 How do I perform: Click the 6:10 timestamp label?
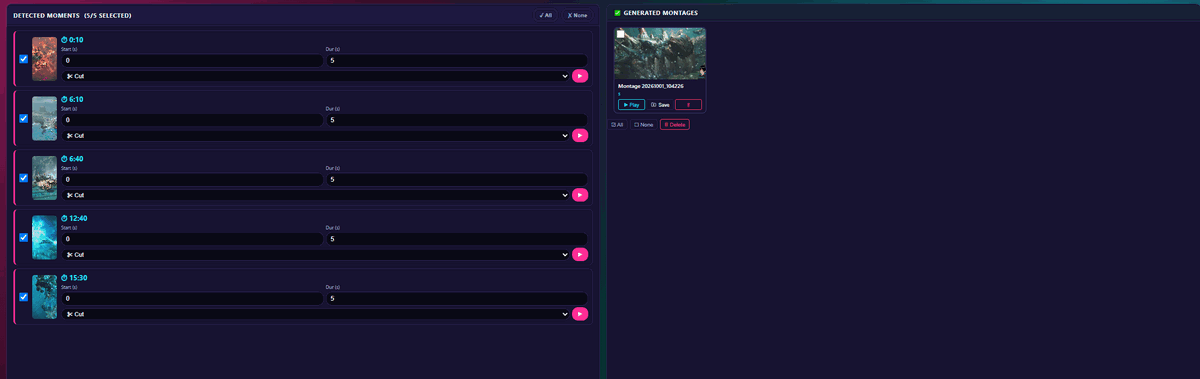pos(73,99)
